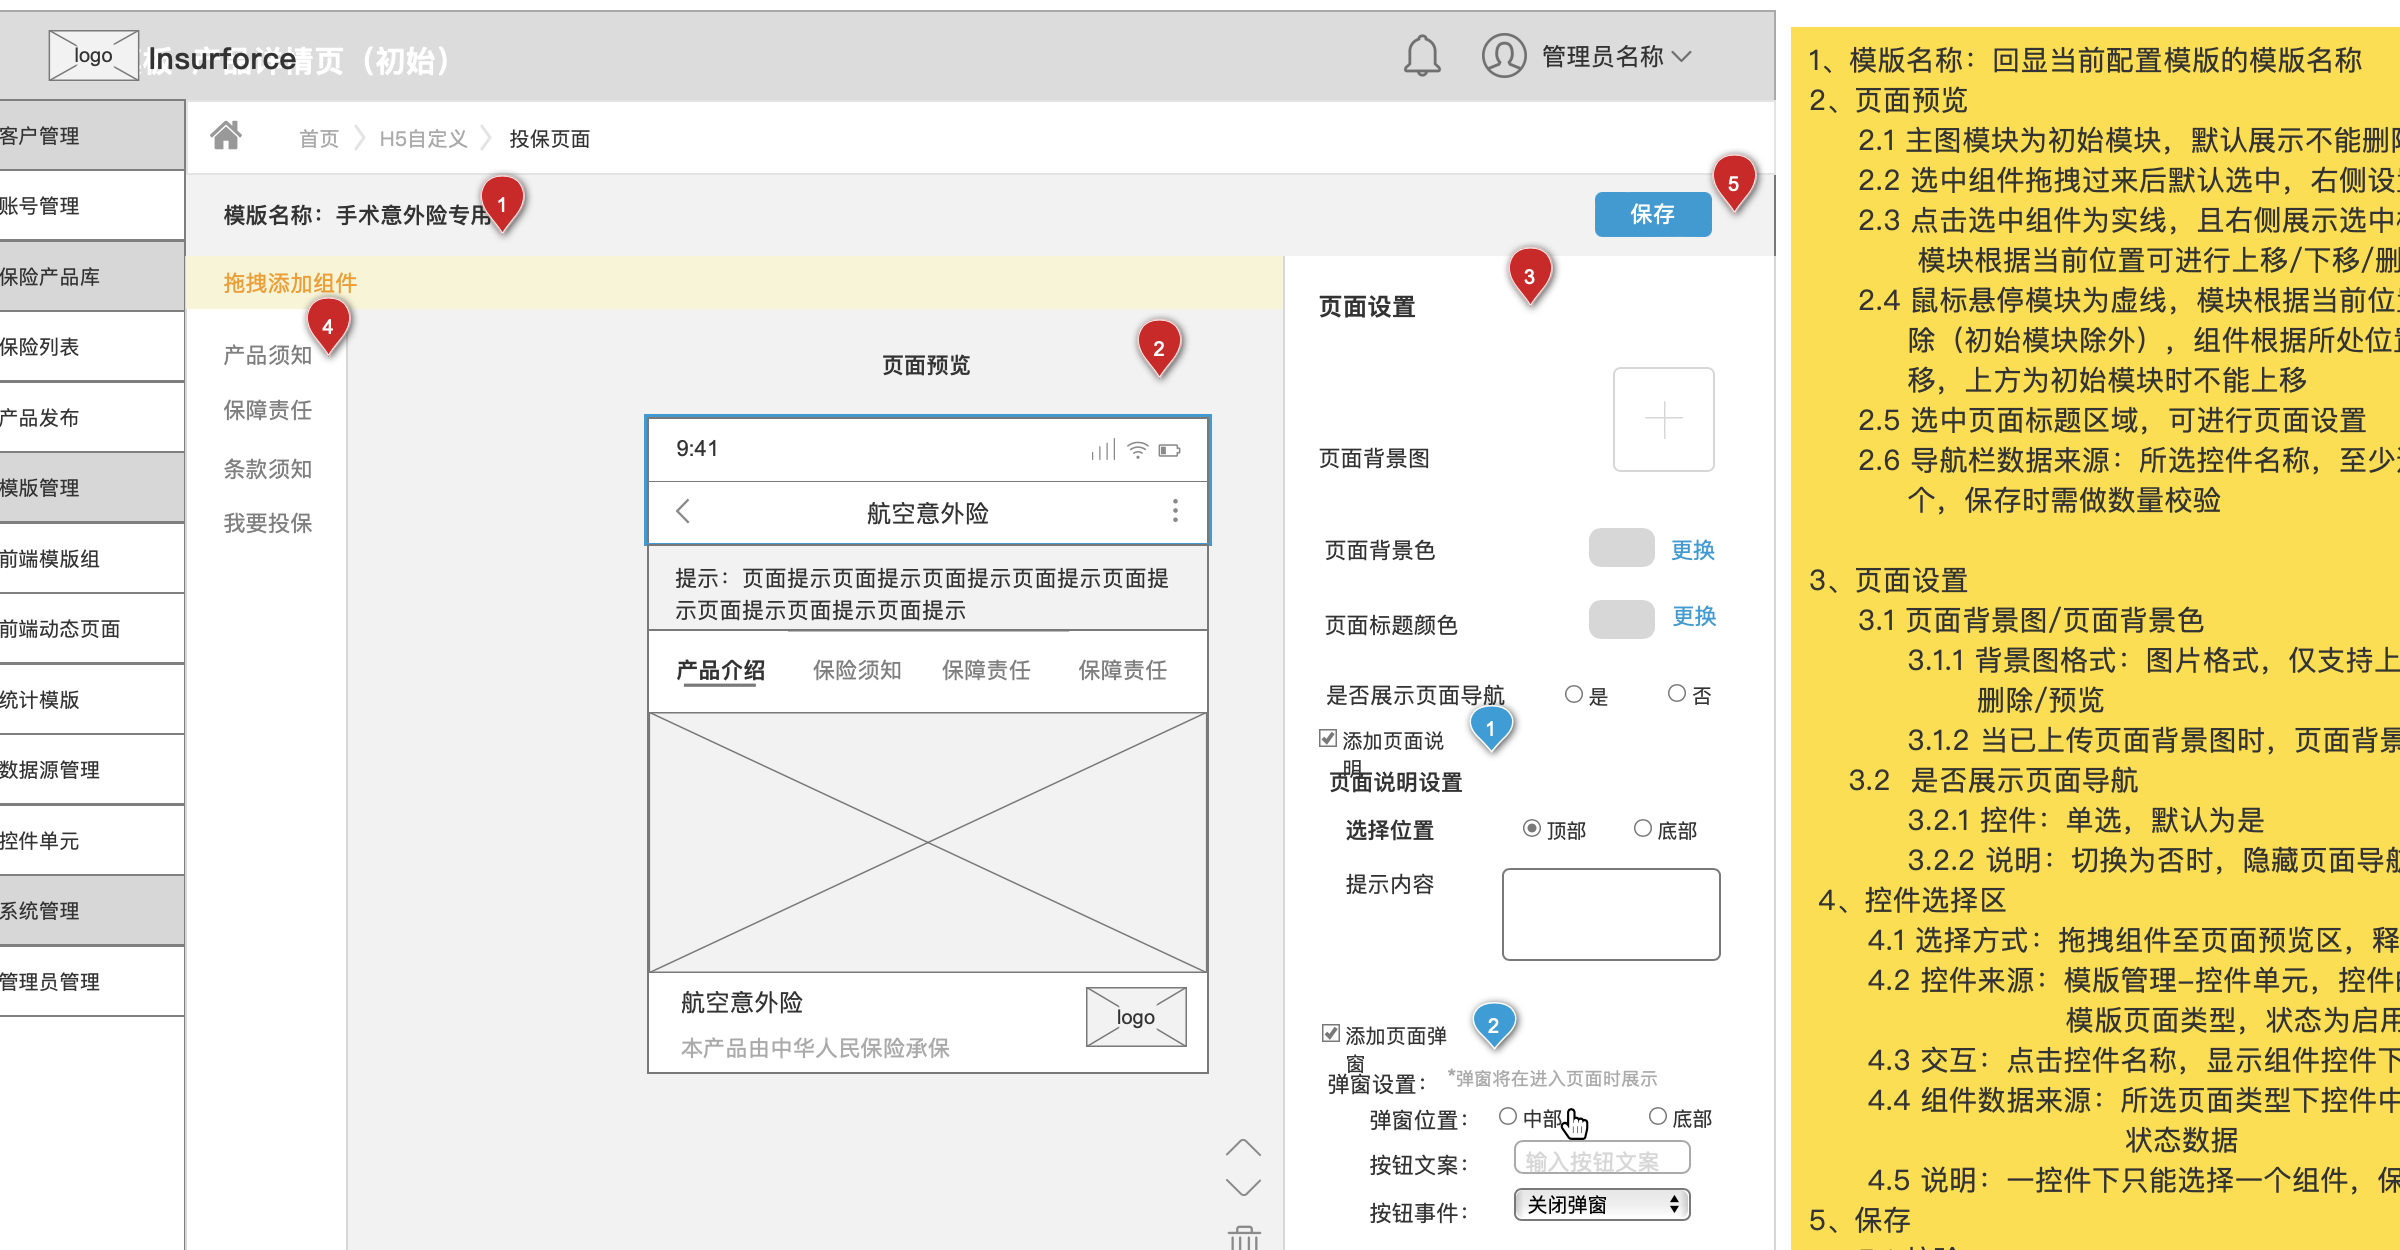Click the notification bell icon
The width and height of the screenshot is (2400, 1250).
point(1421,56)
